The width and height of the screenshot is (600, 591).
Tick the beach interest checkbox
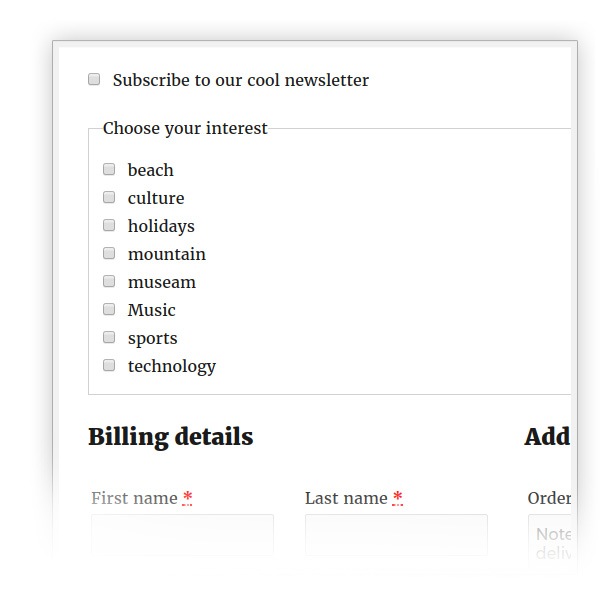[109, 169]
